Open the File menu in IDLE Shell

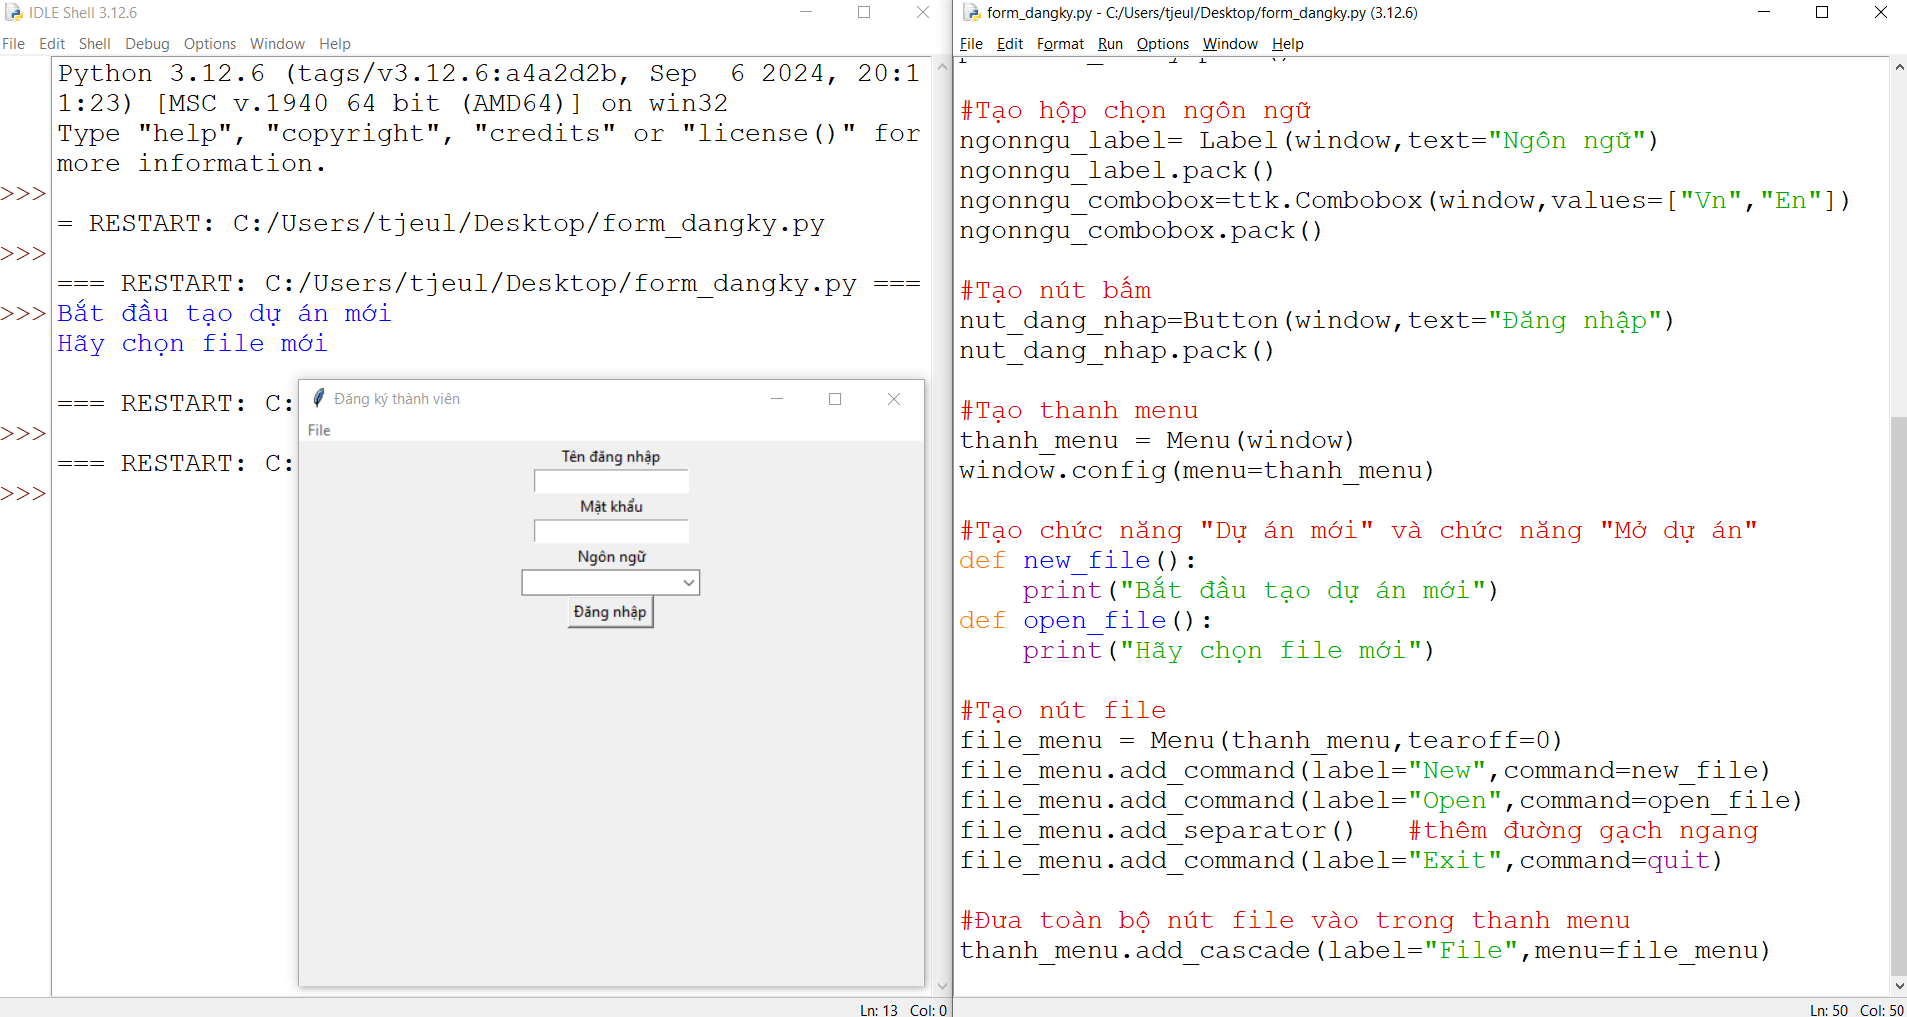point(14,44)
